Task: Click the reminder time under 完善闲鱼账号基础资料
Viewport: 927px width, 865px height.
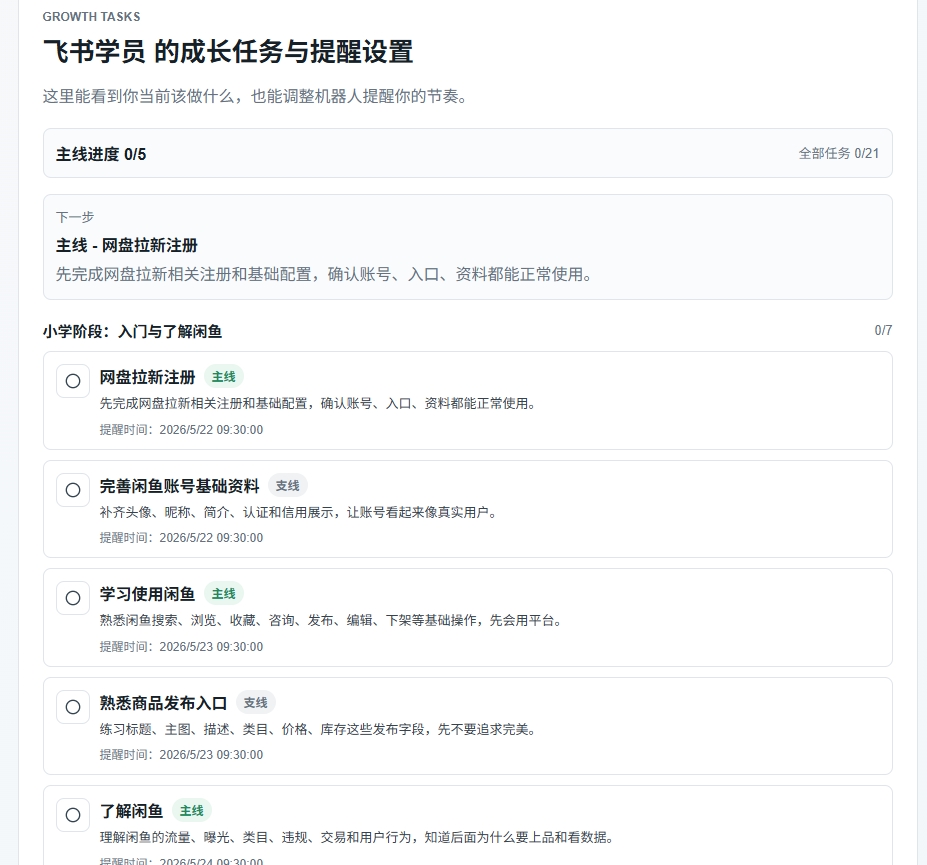Action: pos(181,538)
